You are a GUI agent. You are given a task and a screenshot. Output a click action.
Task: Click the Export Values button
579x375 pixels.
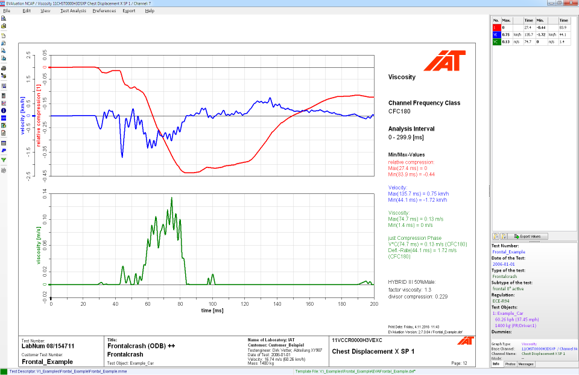(x=528, y=236)
